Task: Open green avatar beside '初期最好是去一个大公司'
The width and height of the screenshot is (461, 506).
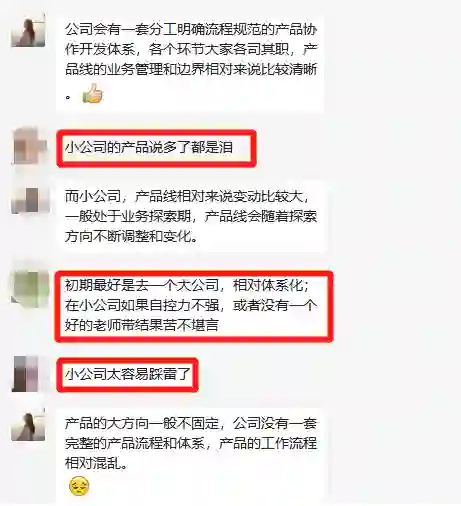Action: [x=30, y=289]
